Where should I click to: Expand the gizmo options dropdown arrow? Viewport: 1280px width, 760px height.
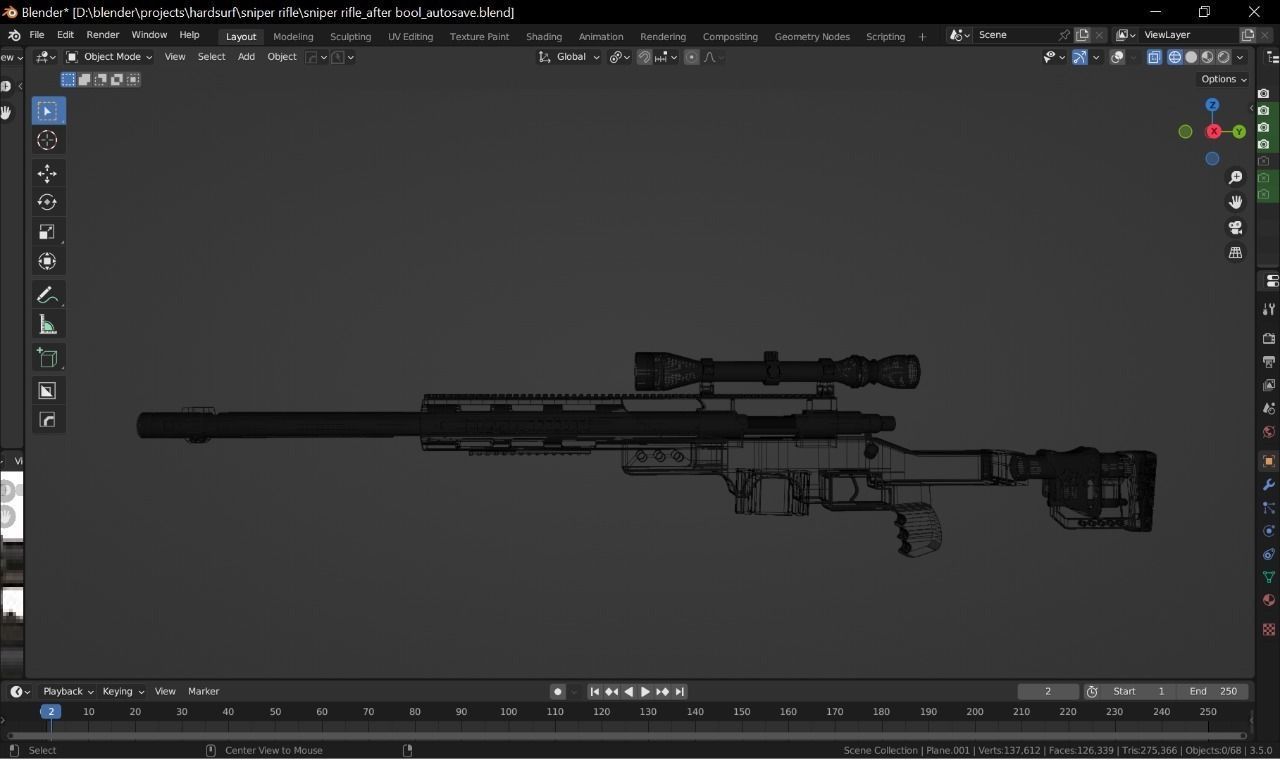pos(1096,57)
